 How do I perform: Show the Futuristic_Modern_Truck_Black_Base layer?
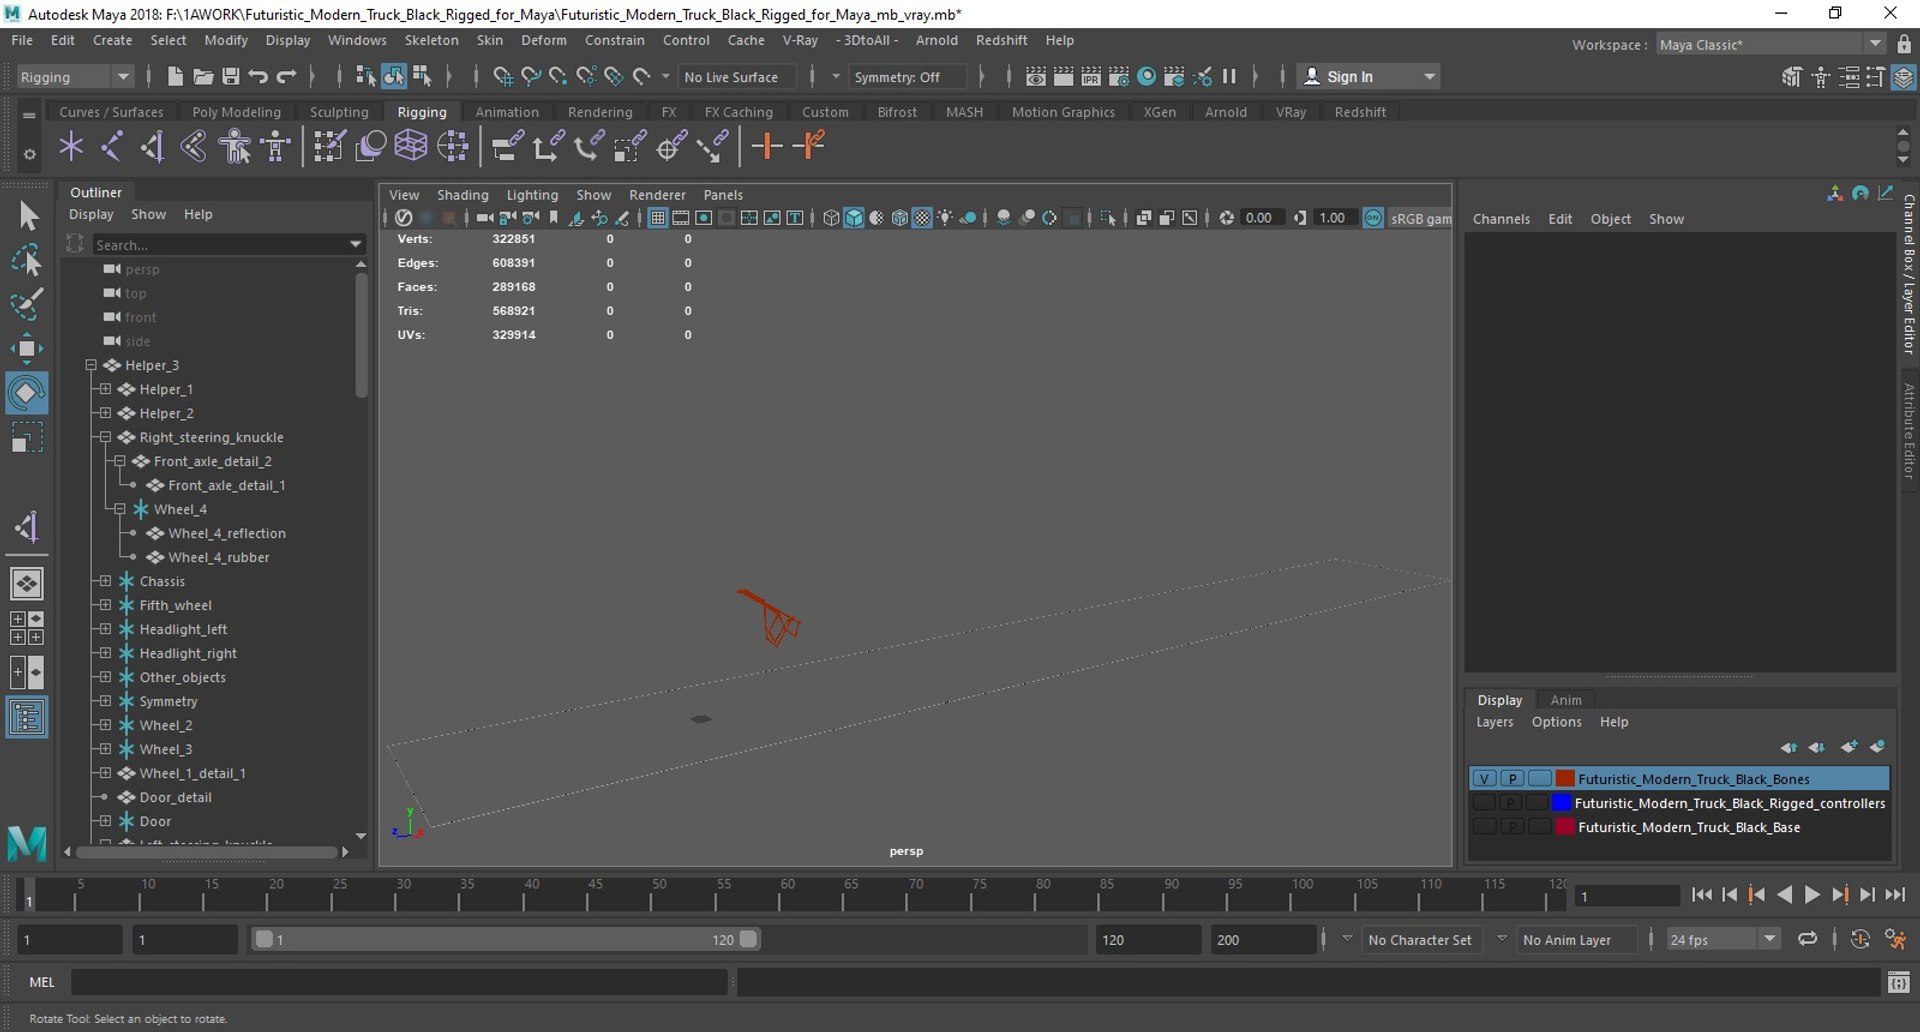click(x=1484, y=827)
